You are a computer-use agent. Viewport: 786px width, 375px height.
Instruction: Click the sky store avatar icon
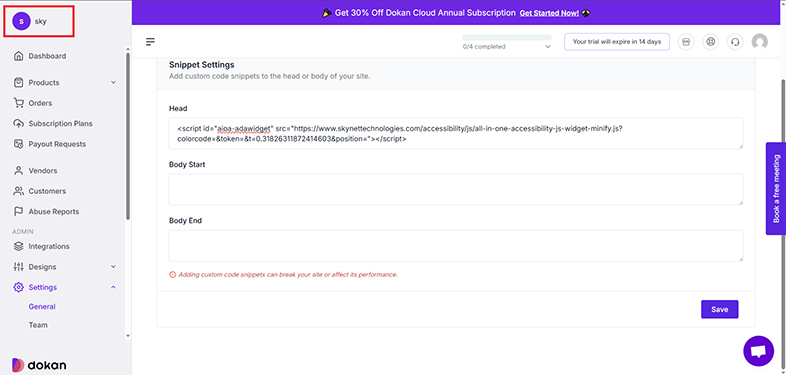(21, 22)
